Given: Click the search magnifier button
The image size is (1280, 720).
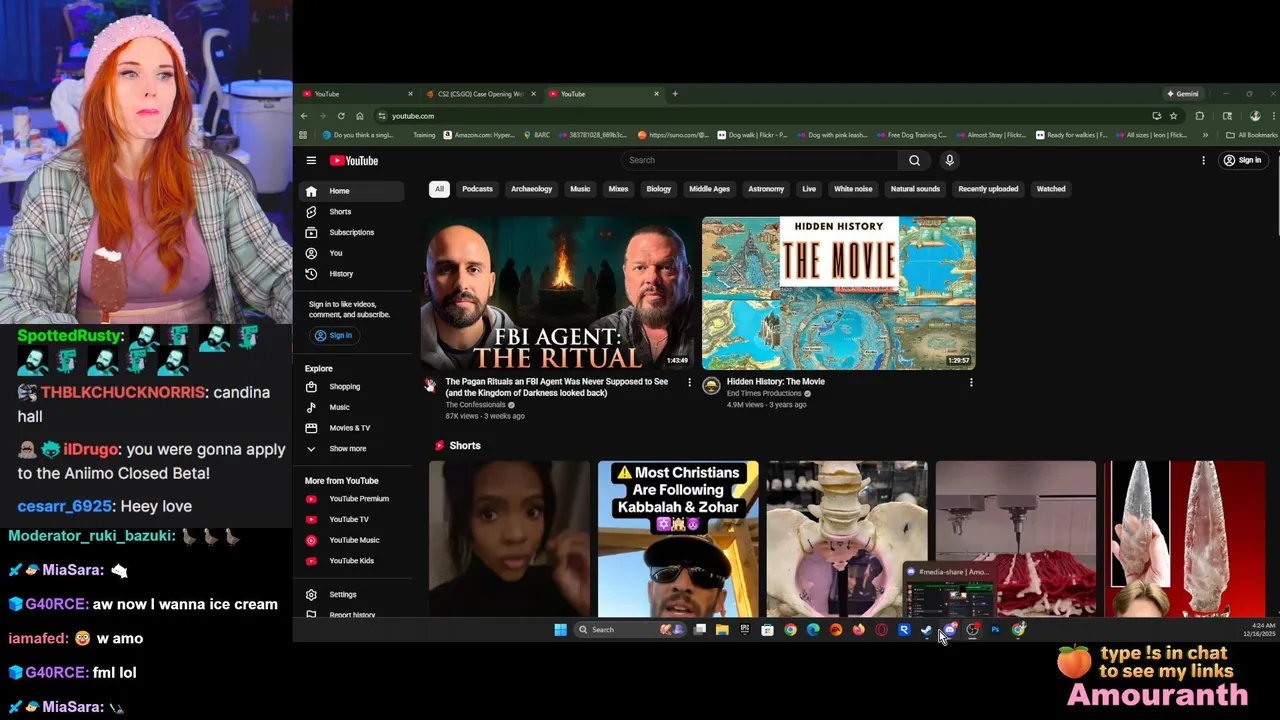Looking at the screenshot, I should [x=914, y=160].
